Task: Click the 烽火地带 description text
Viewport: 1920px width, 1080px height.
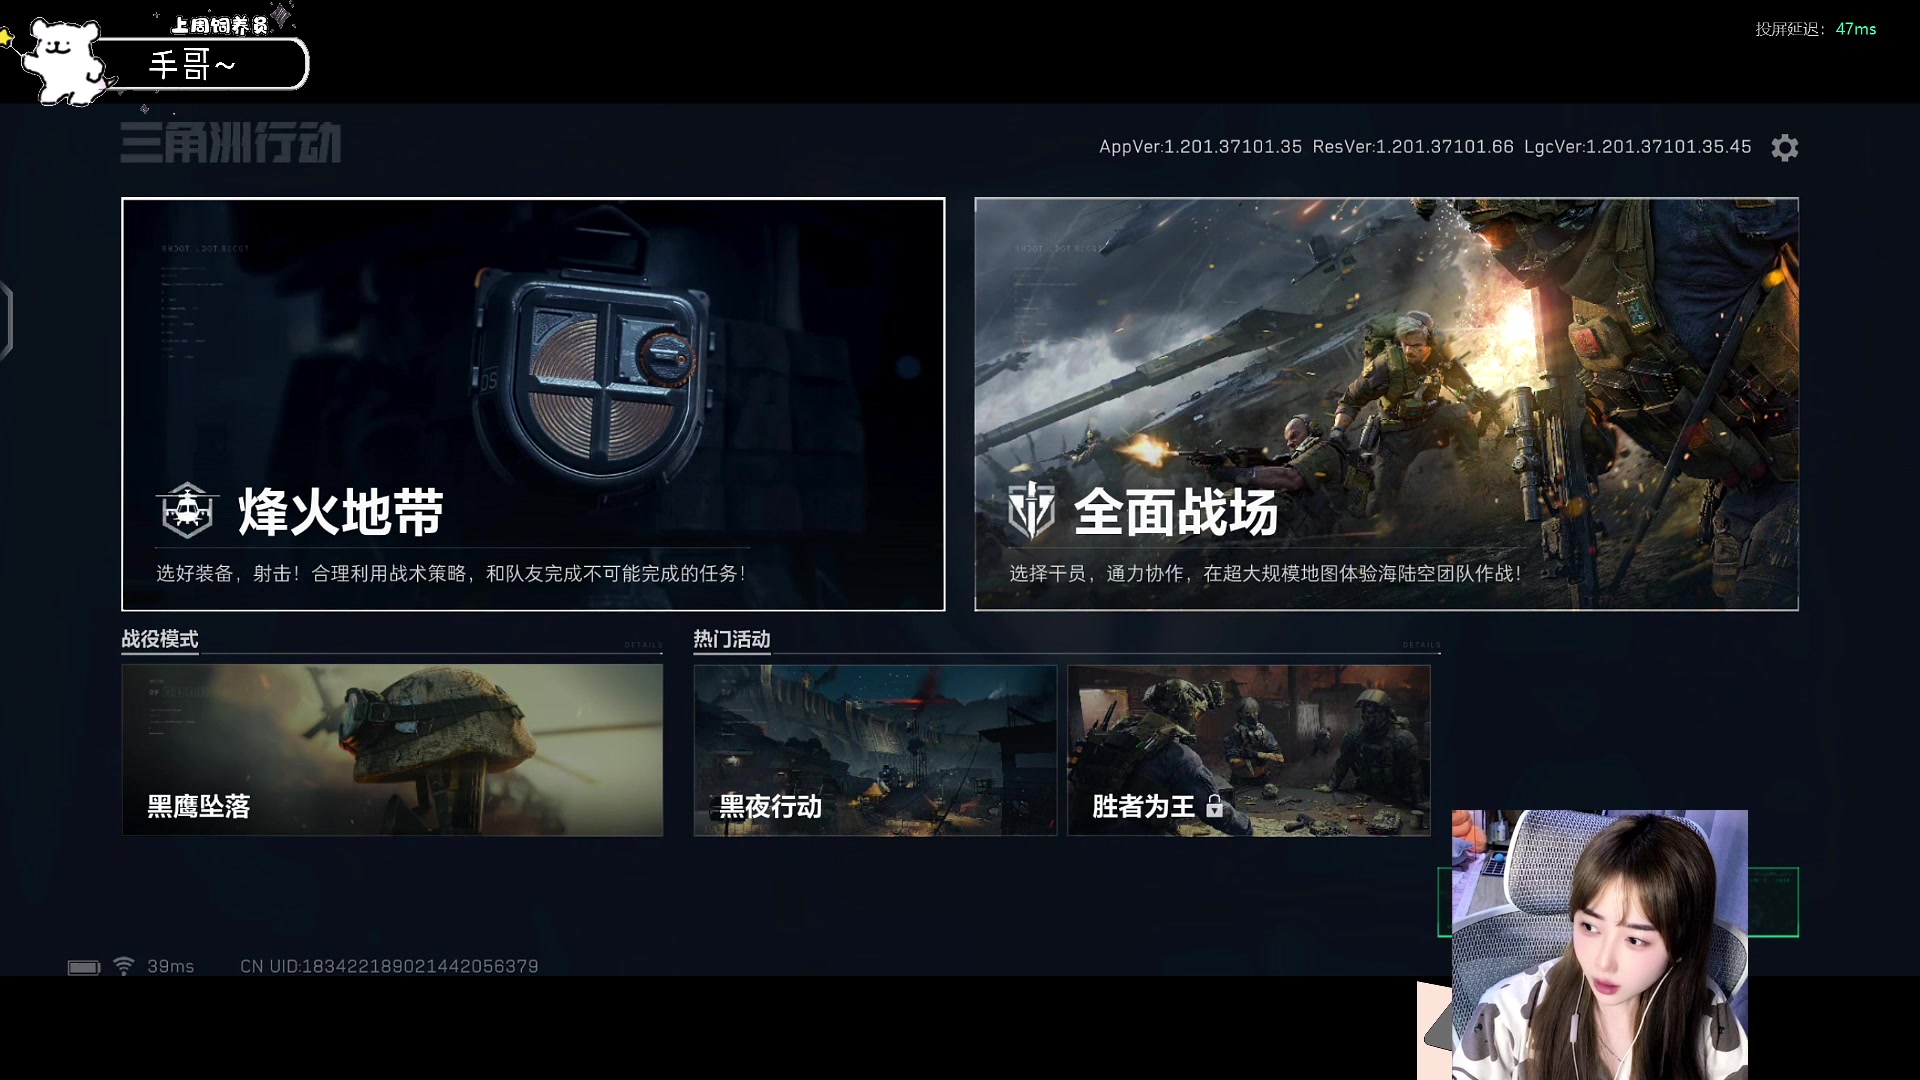Action: [x=451, y=574]
